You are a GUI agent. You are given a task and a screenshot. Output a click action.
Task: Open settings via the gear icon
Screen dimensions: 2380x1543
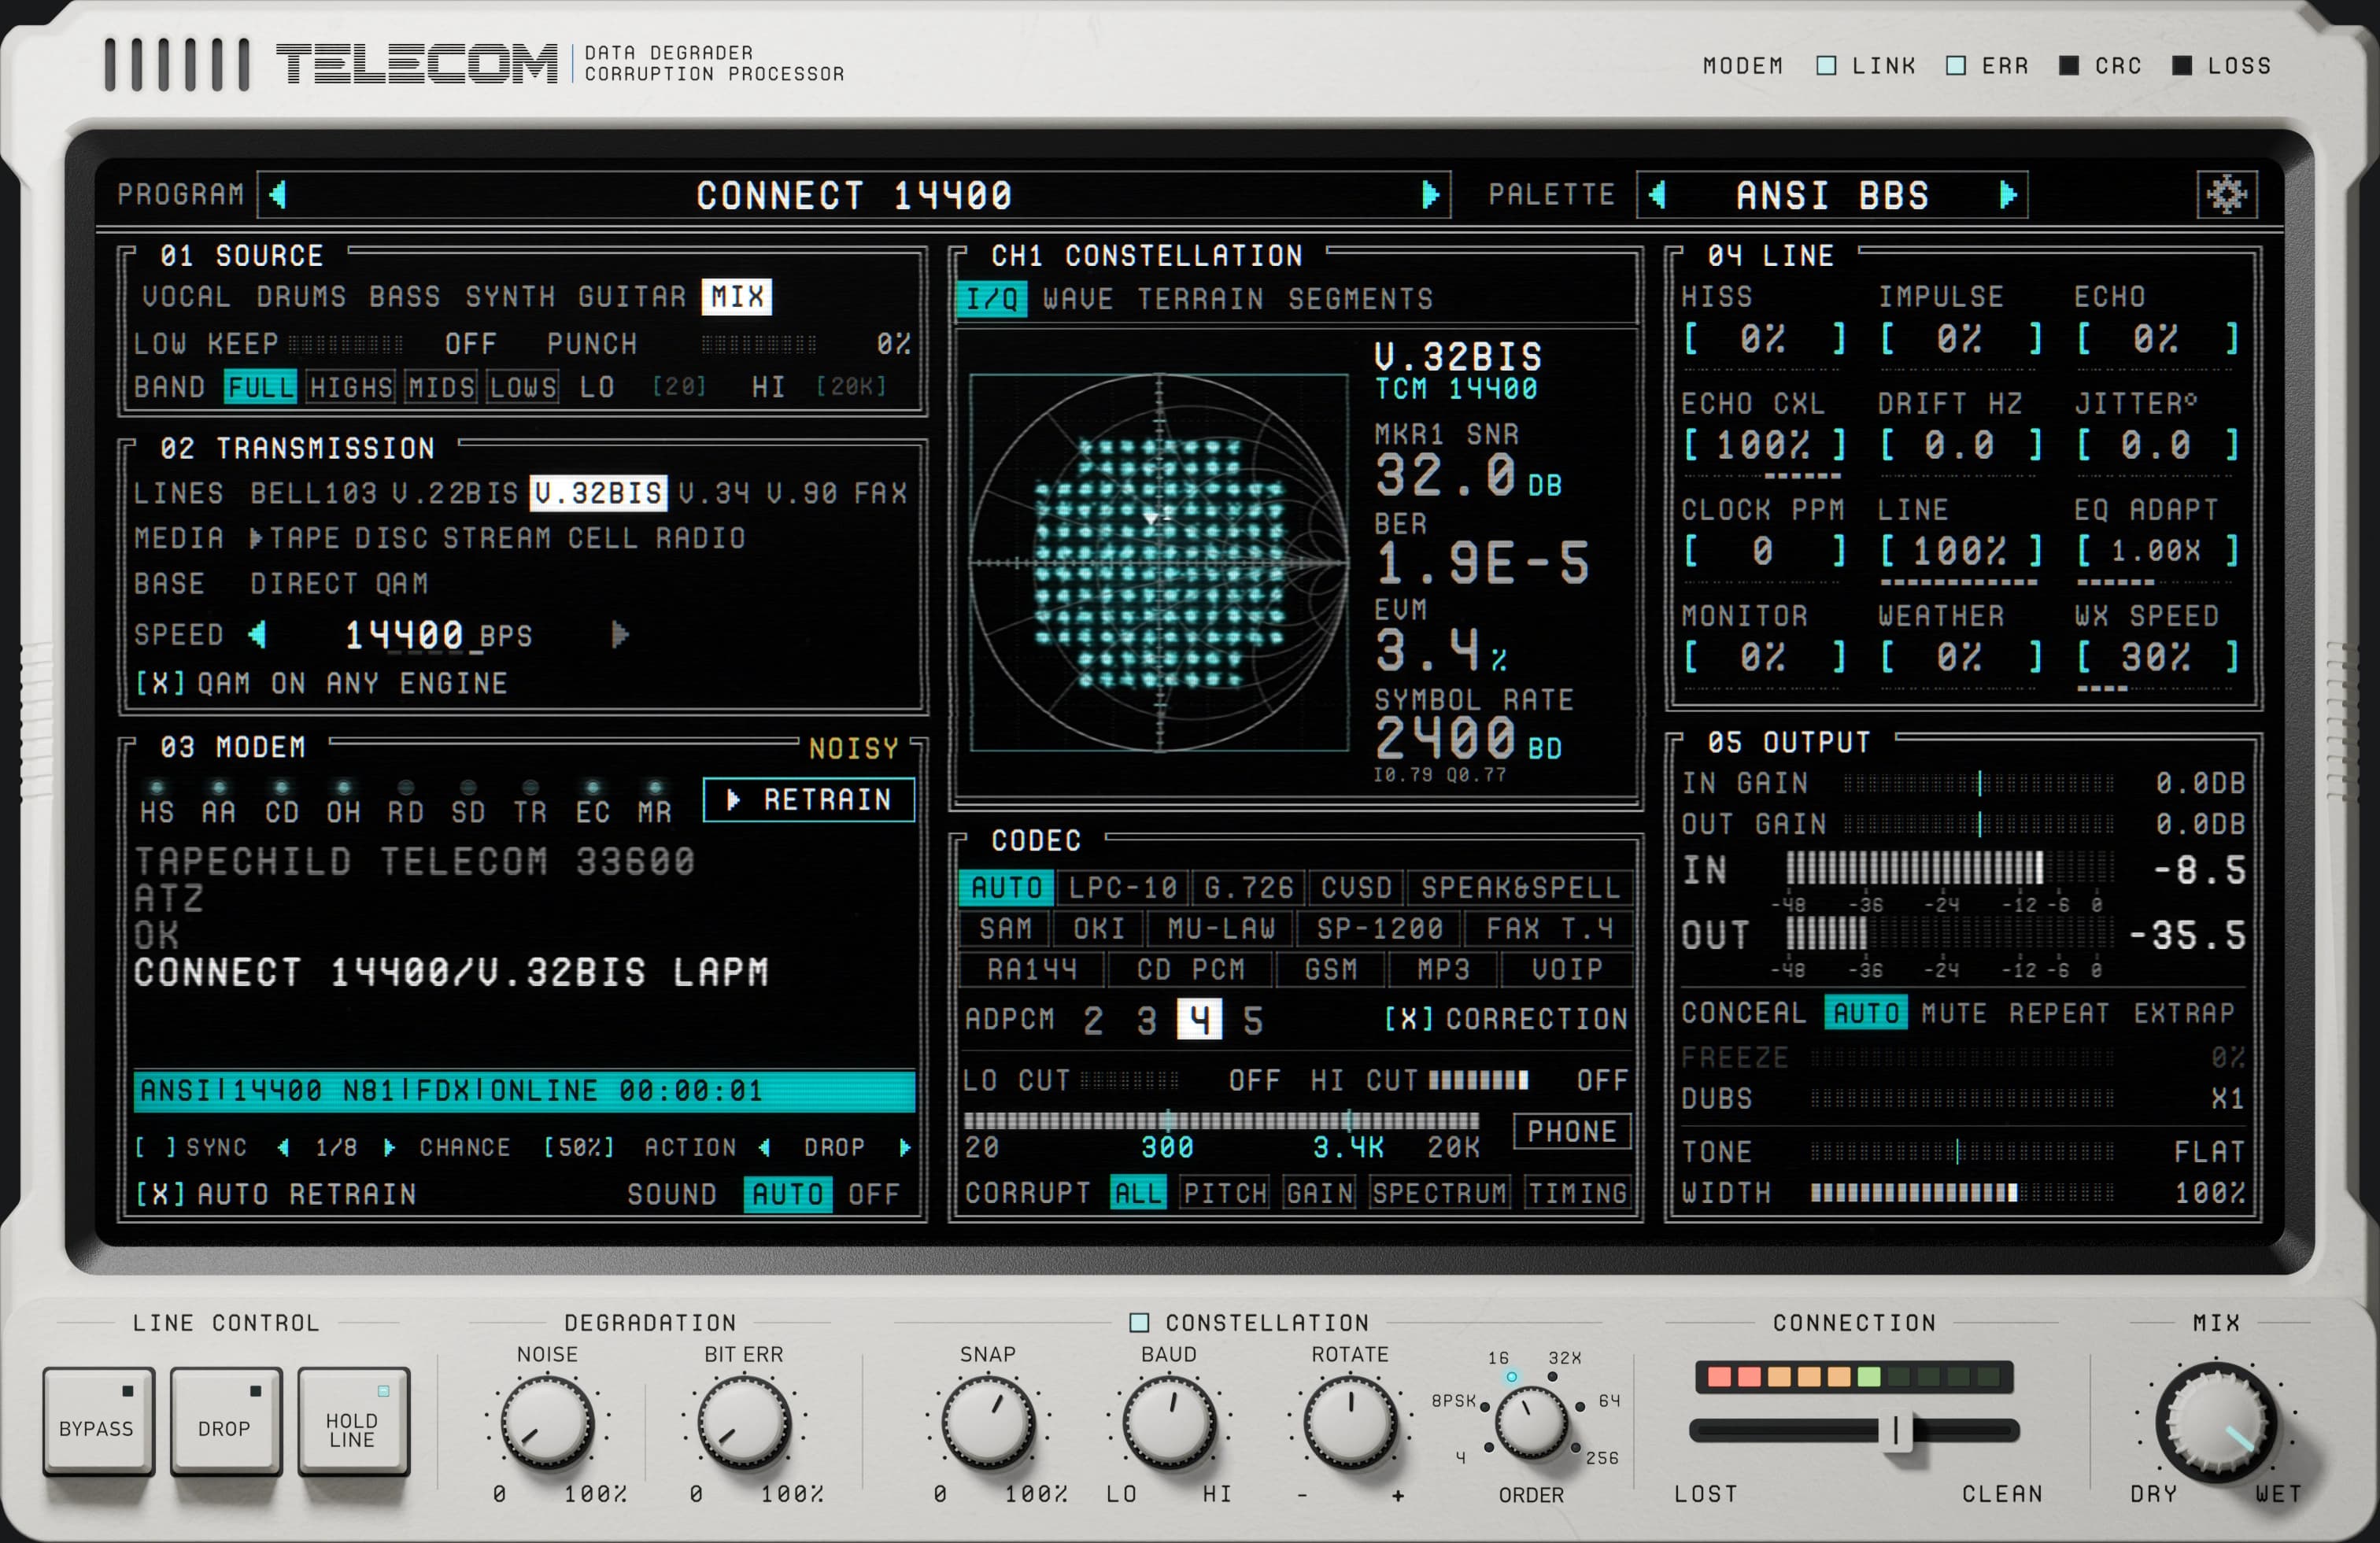2226,194
